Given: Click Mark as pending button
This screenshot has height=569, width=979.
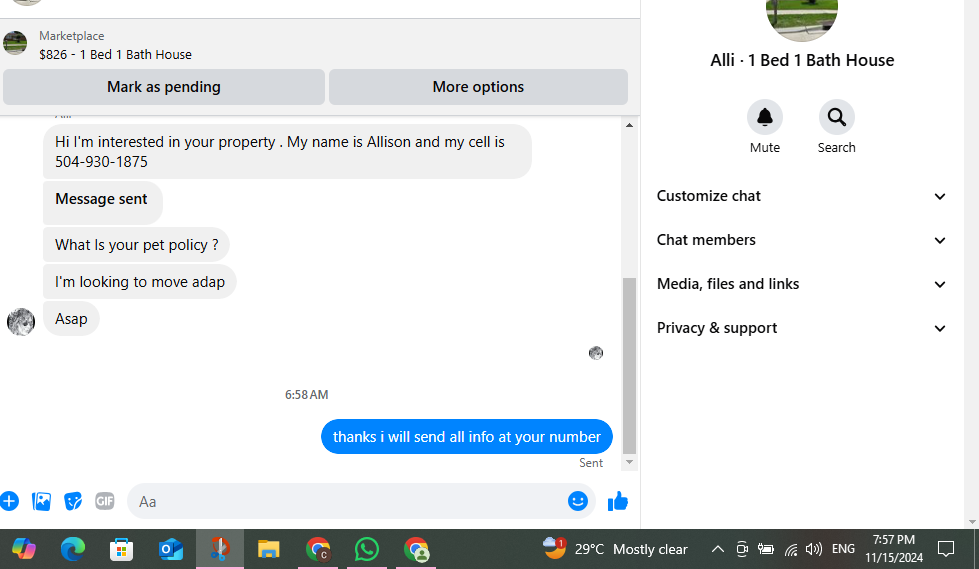Looking at the screenshot, I should pyautogui.click(x=164, y=87).
